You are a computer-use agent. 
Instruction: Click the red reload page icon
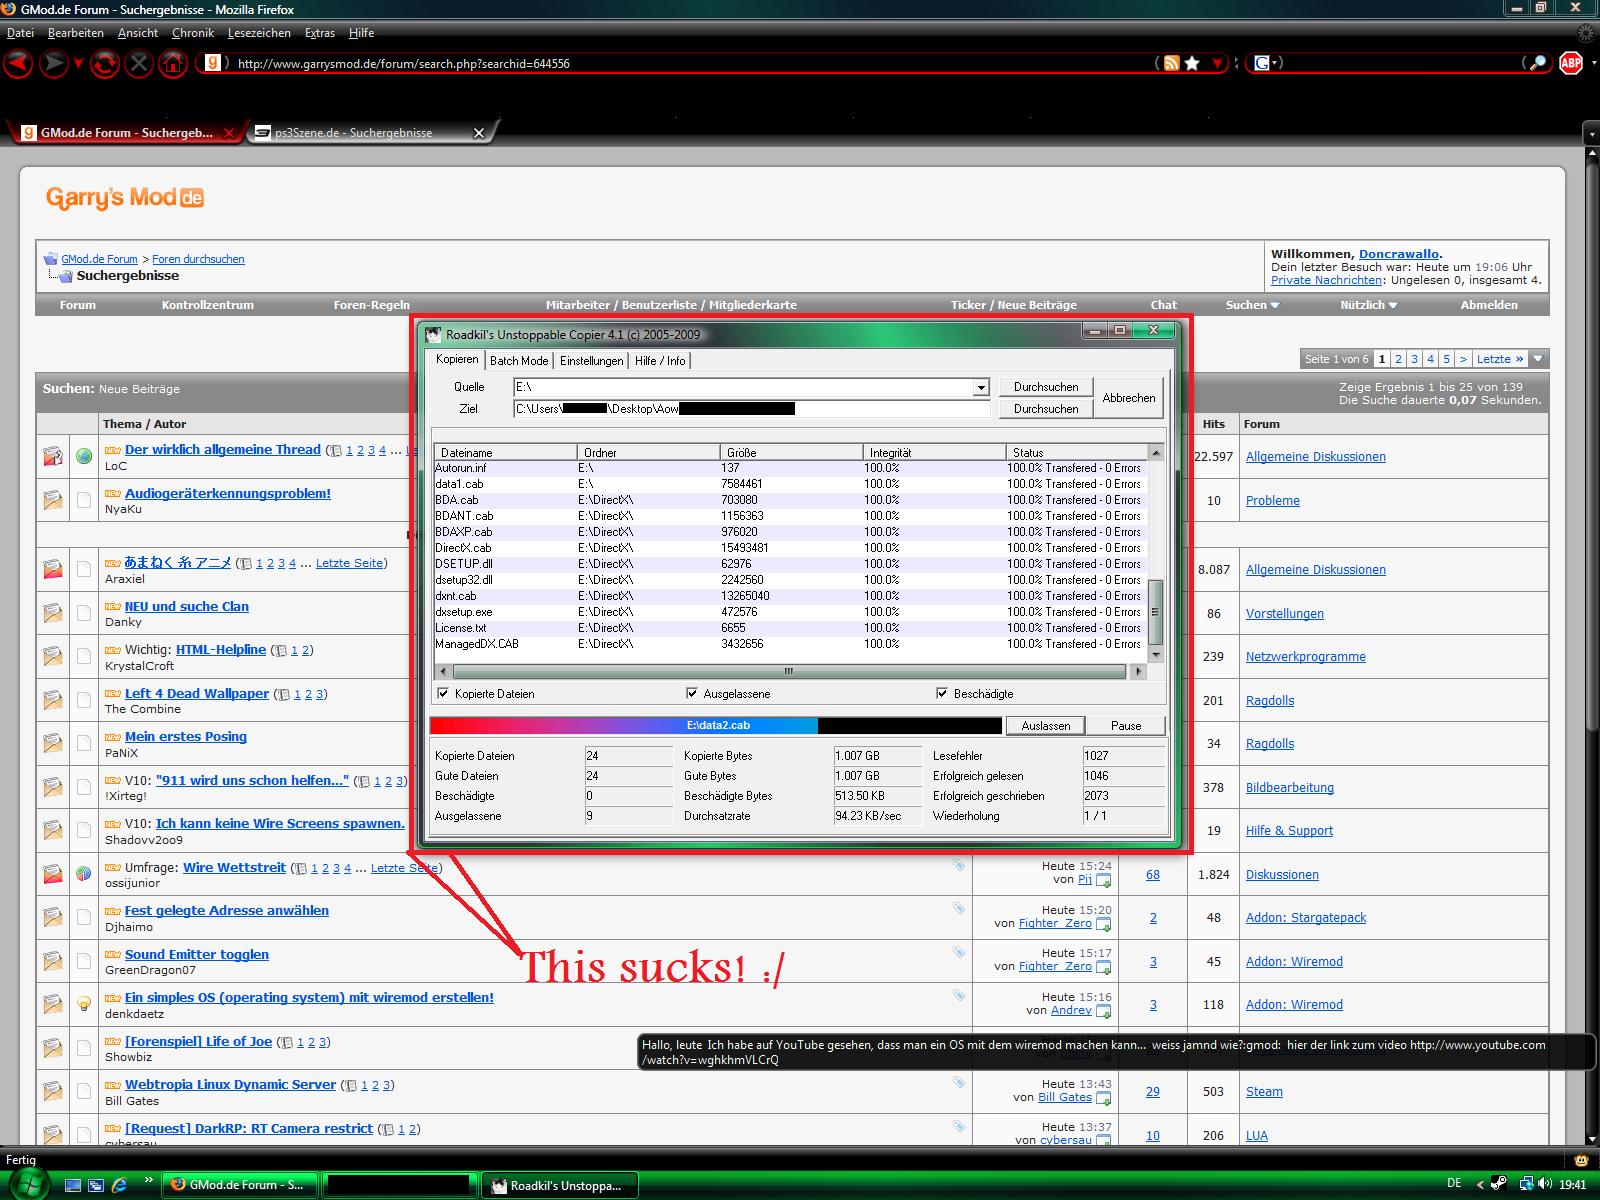pos(104,64)
